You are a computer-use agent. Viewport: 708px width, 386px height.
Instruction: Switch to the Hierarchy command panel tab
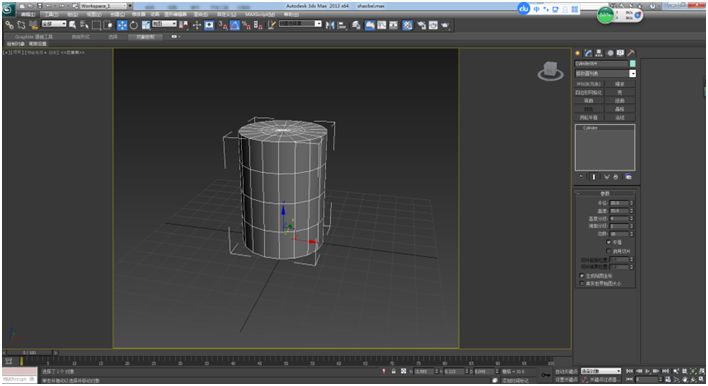[599, 53]
